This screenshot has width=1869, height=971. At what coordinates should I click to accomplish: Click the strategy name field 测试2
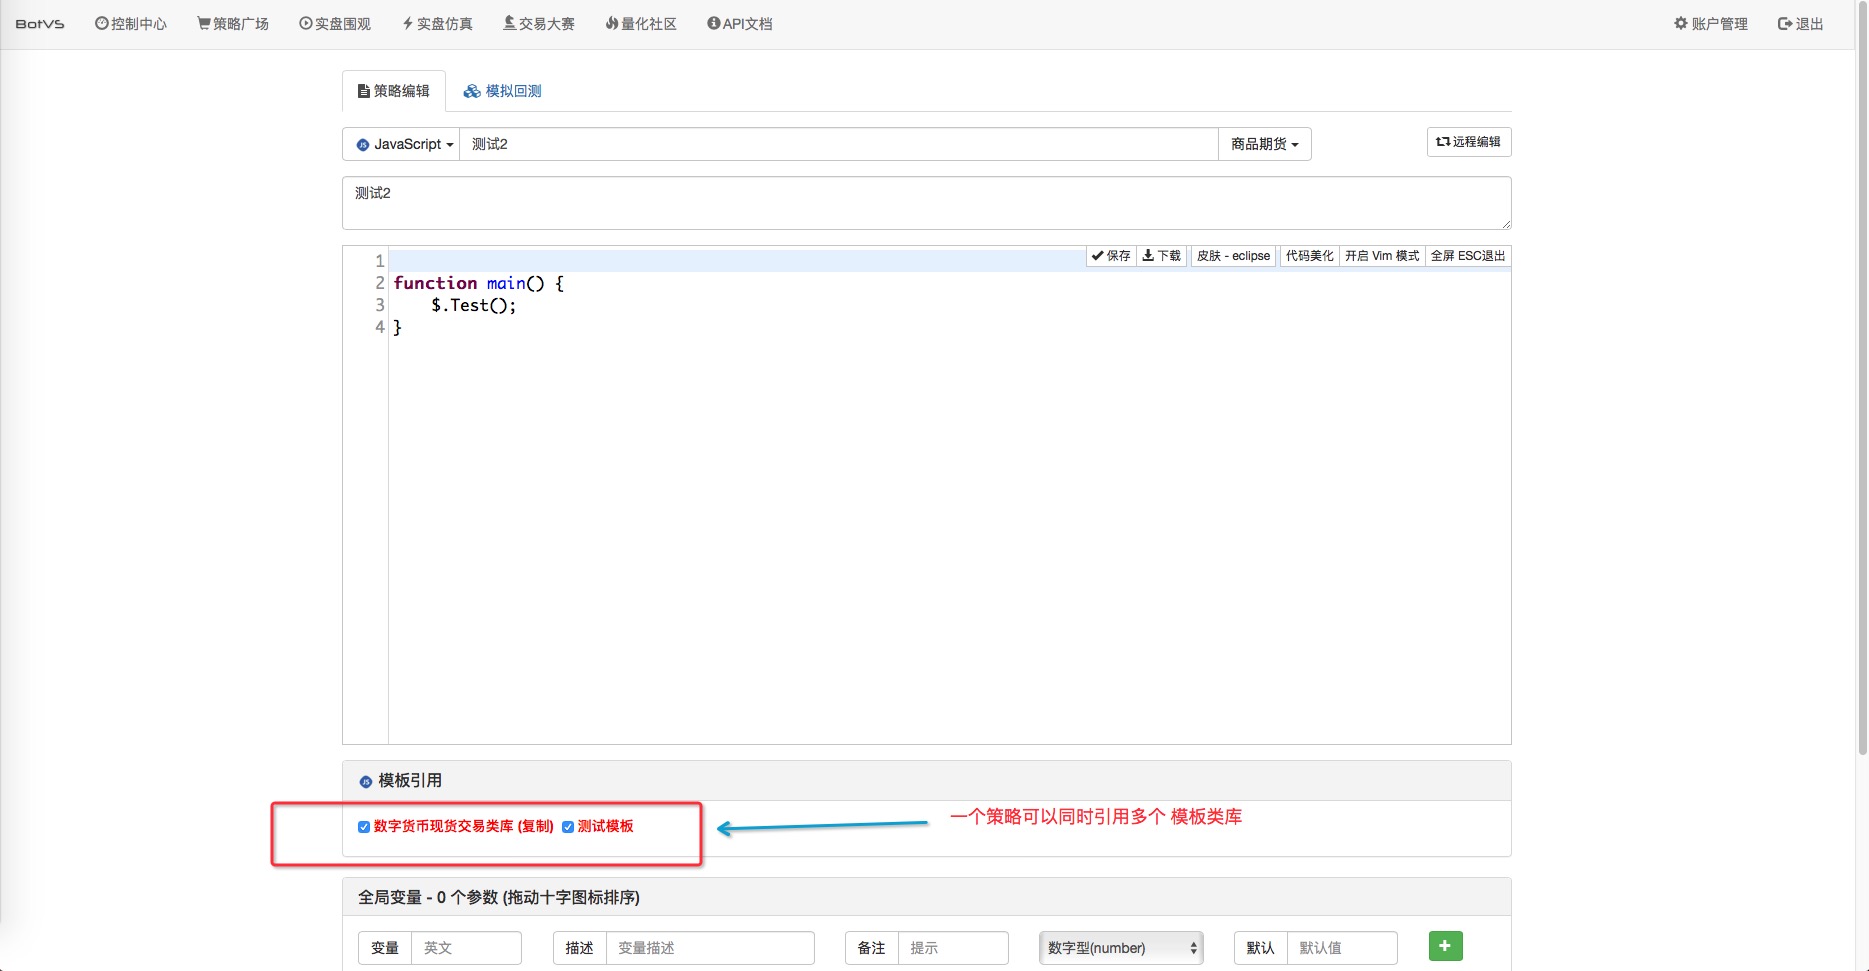pyautogui.click(x=839, y=144)
